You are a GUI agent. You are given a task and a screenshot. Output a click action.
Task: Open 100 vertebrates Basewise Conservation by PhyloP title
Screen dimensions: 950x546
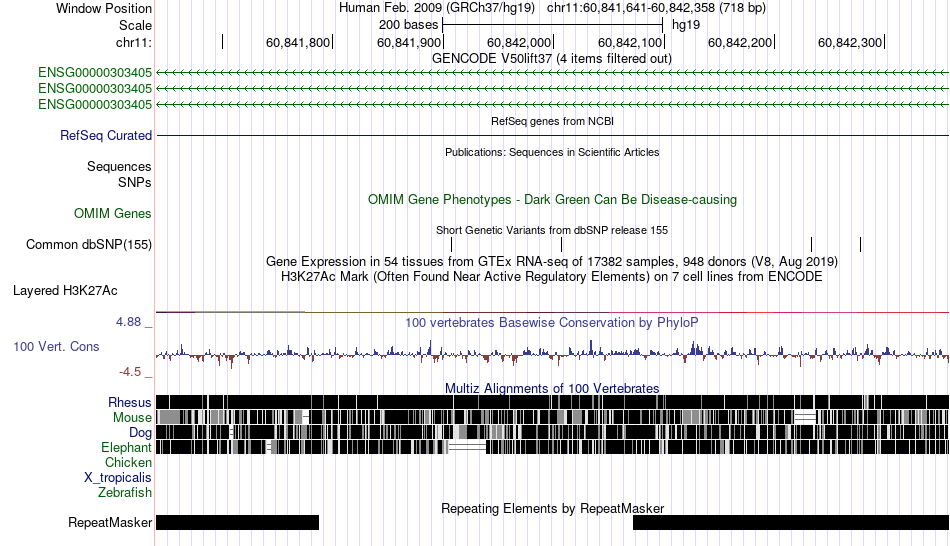552,322
